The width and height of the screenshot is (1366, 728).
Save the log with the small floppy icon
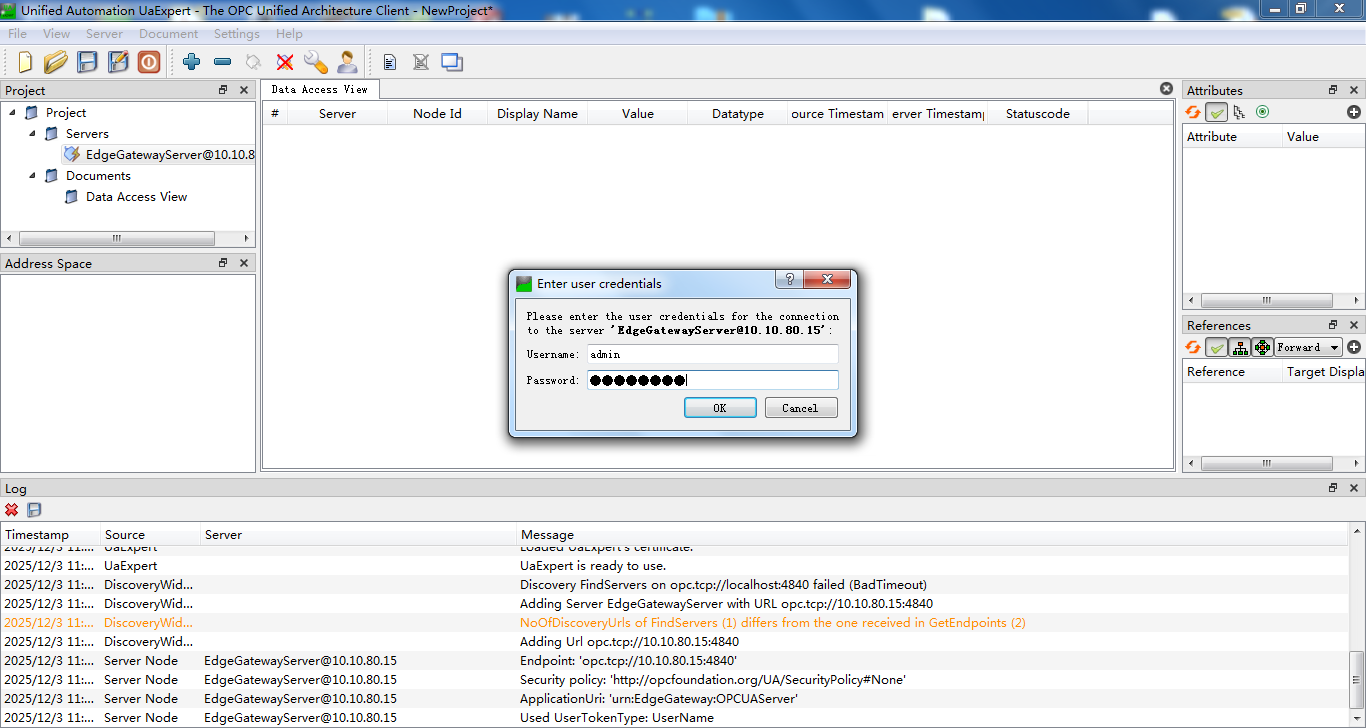coord(34,509)
